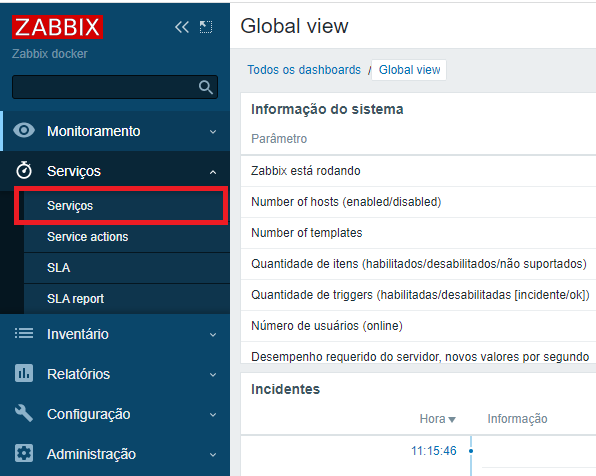Click the Serviços stopwatch icon
This screenshot has width=596, height=476.
click(24, 170)
